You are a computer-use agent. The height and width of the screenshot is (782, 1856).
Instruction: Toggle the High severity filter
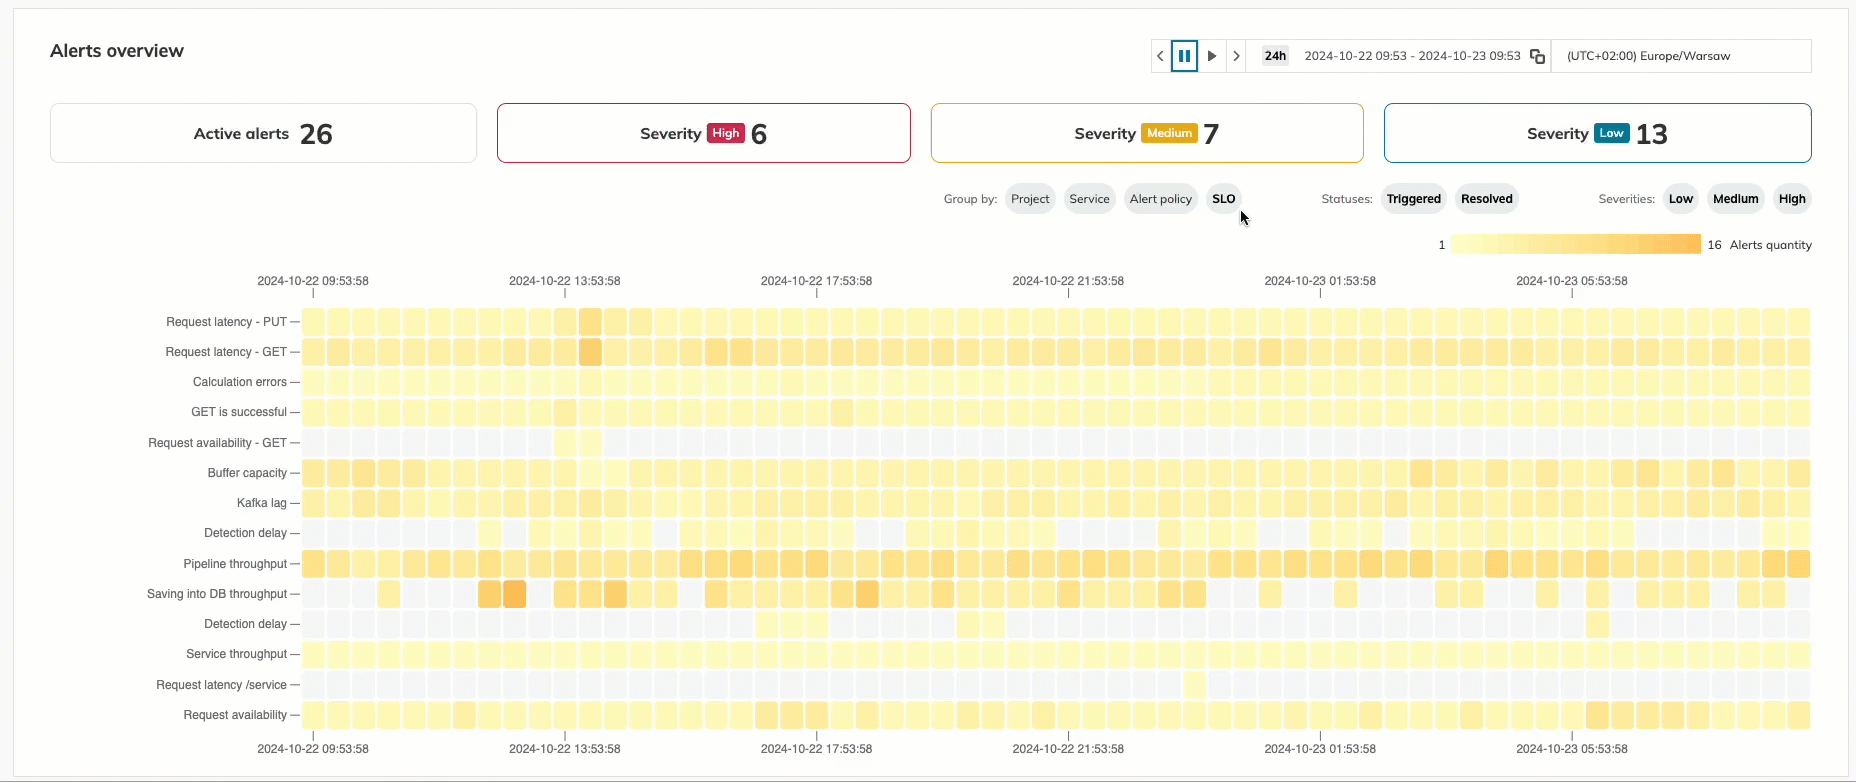[1792, 199]
